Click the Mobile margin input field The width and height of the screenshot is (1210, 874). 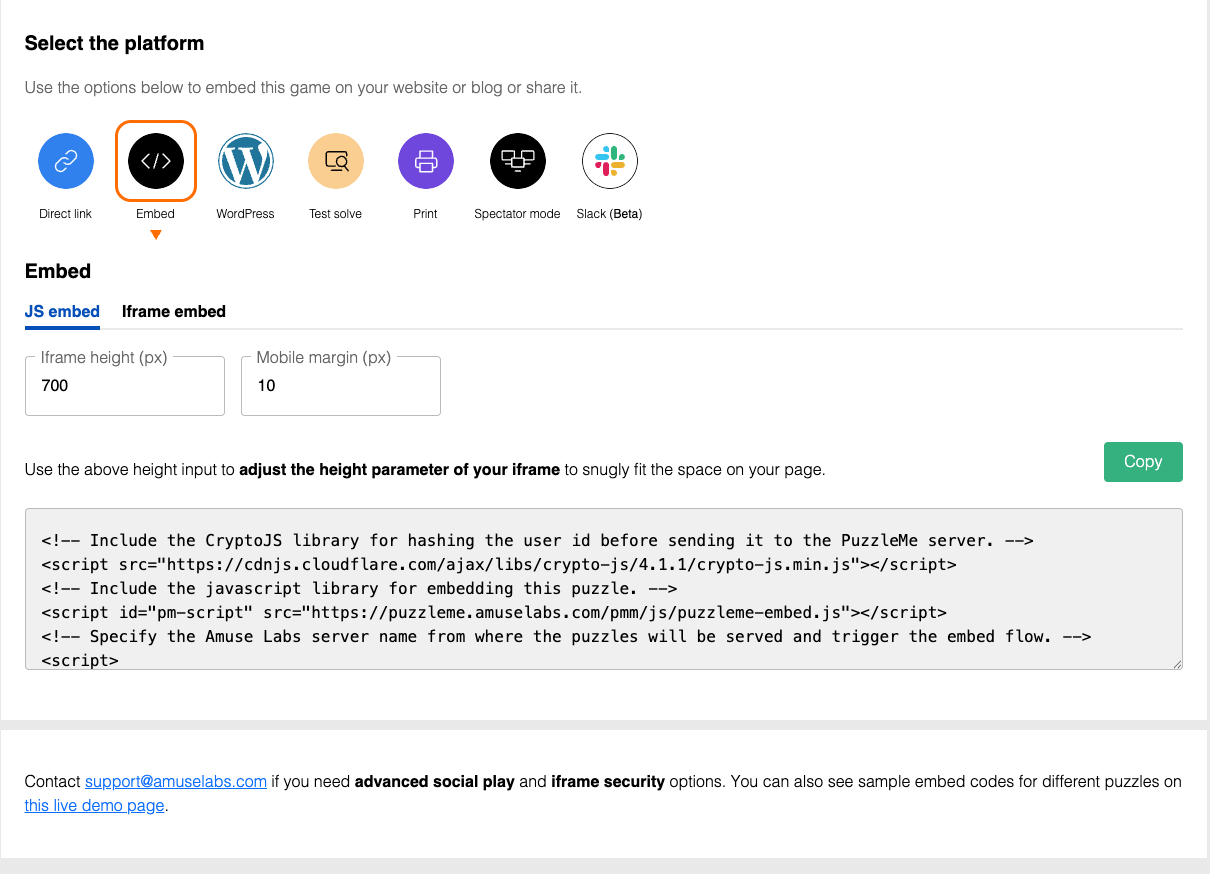pos(341,386)
